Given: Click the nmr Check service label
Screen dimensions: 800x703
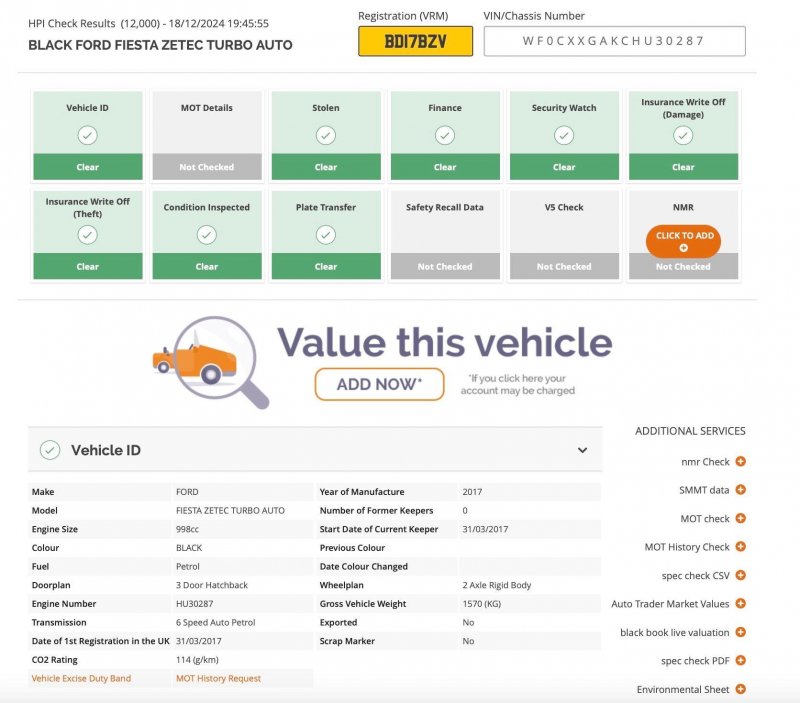Looking at the screenshot, I should pyautogui.click(x=705, y=462).
